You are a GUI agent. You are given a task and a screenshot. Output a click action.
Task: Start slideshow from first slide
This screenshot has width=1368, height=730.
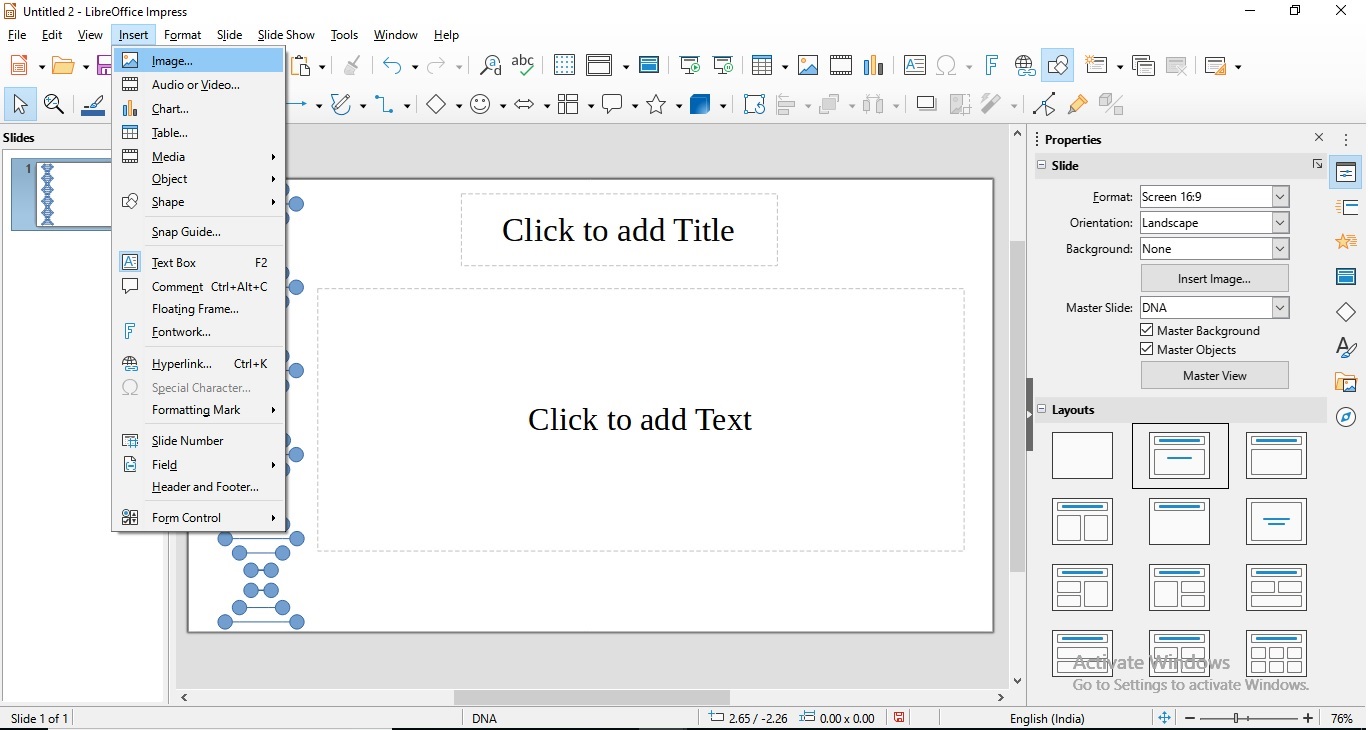689,65
